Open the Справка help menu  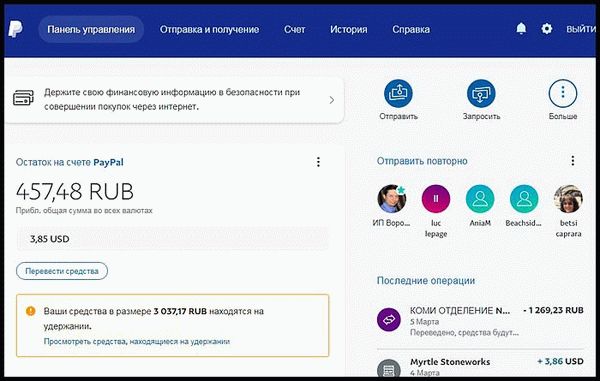tap(411, 29)
